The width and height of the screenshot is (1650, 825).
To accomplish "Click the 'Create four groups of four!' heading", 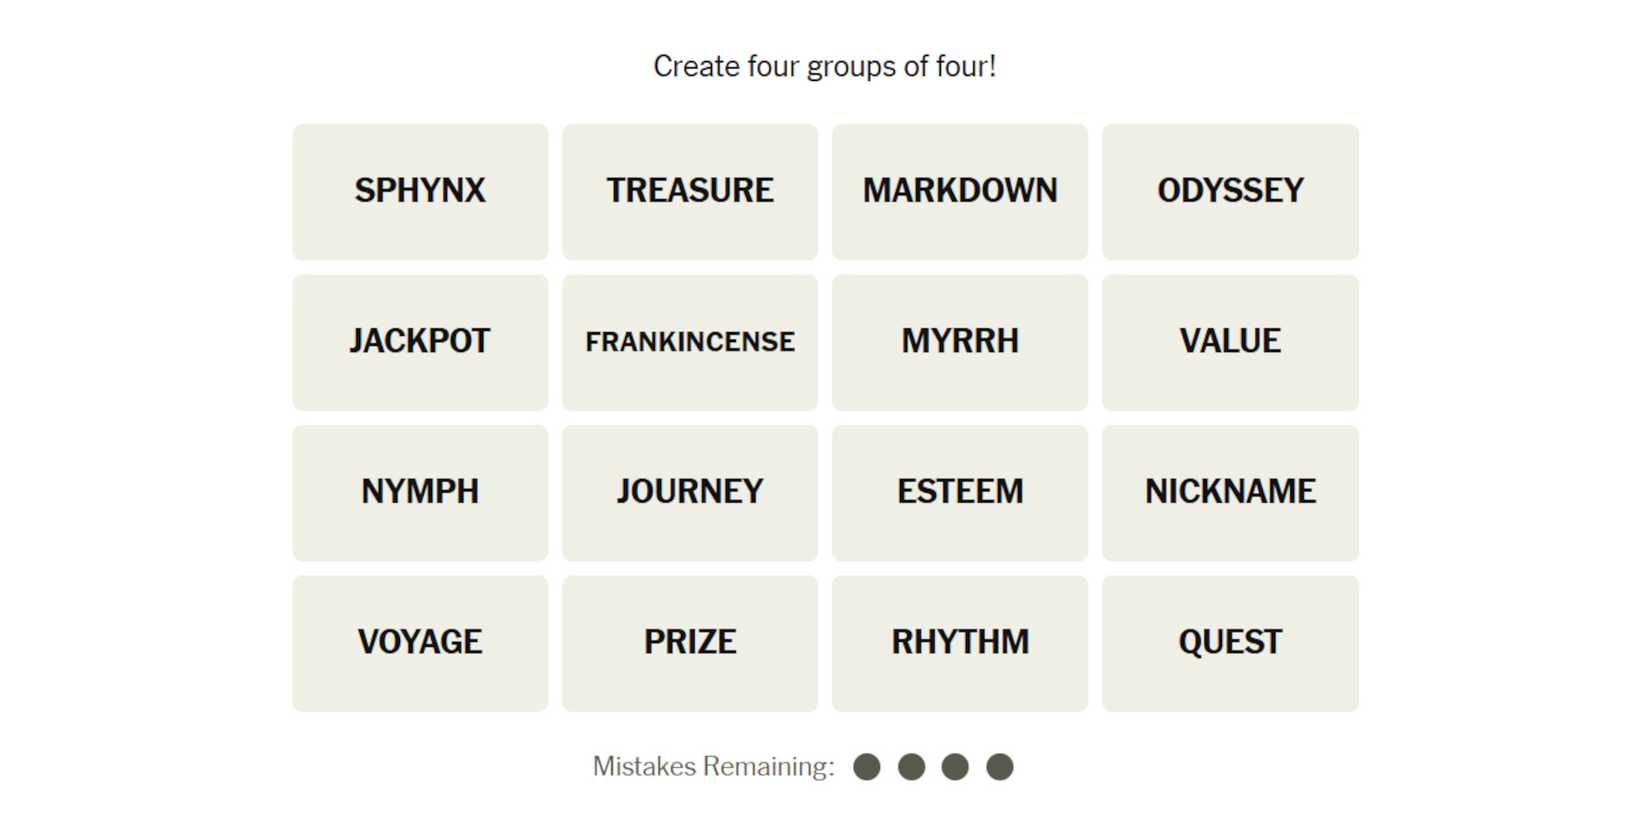I will click(x=825, y=66).
